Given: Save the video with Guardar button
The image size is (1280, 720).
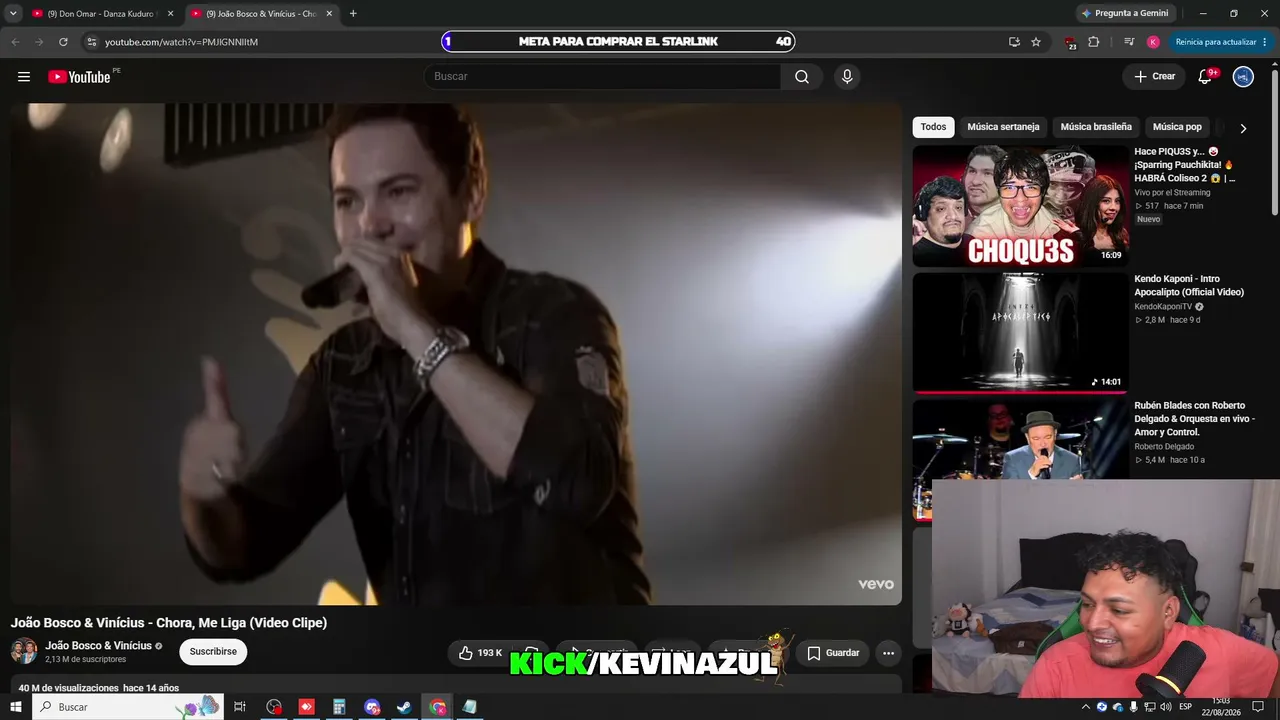Looking at the screenshot, I should 832,653.
